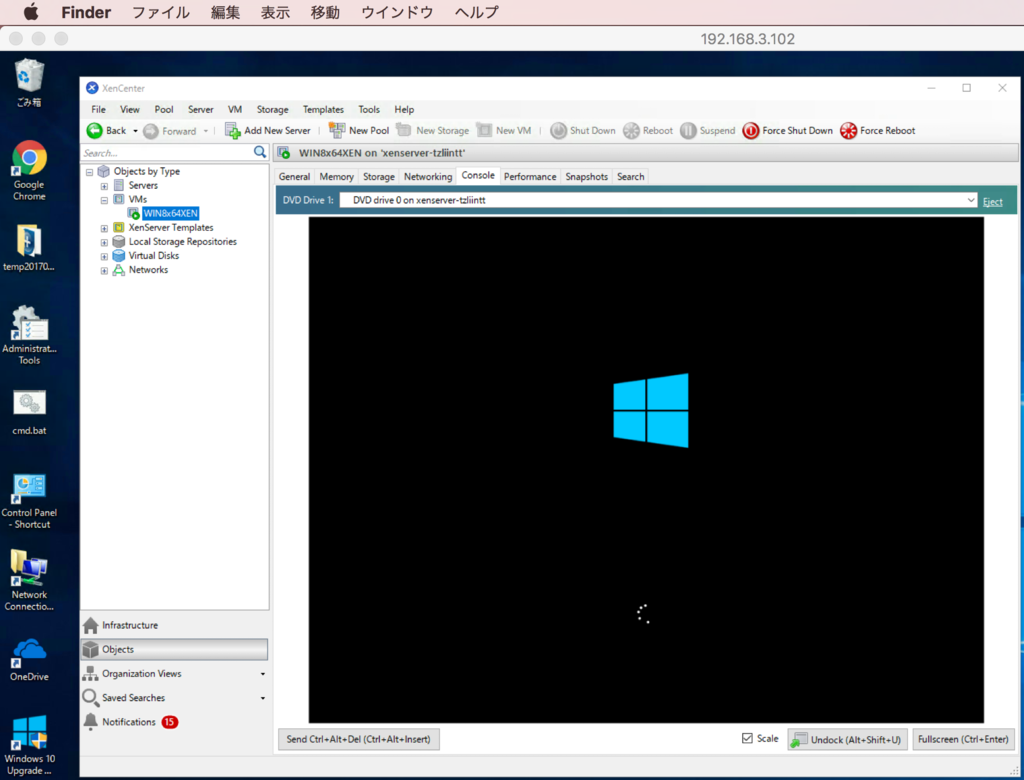Click Fullscreen (Ctrl+Enter) button
Image resolution: width=1024 pixels, height=780 pixels.
[963, 739]
